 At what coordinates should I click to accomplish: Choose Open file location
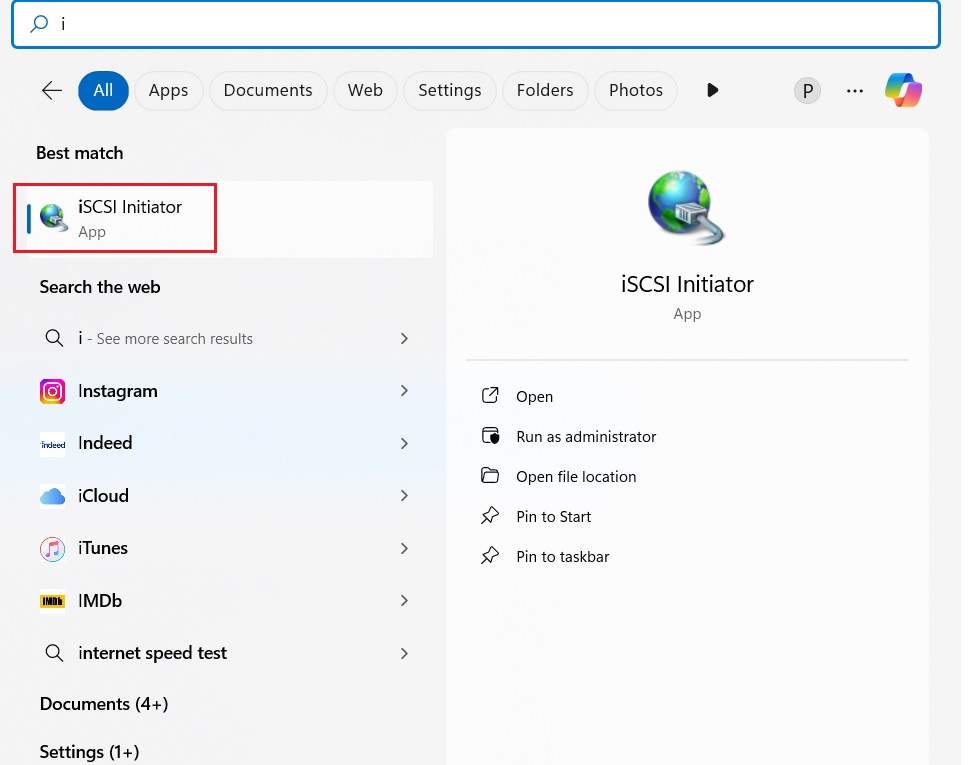576,477
